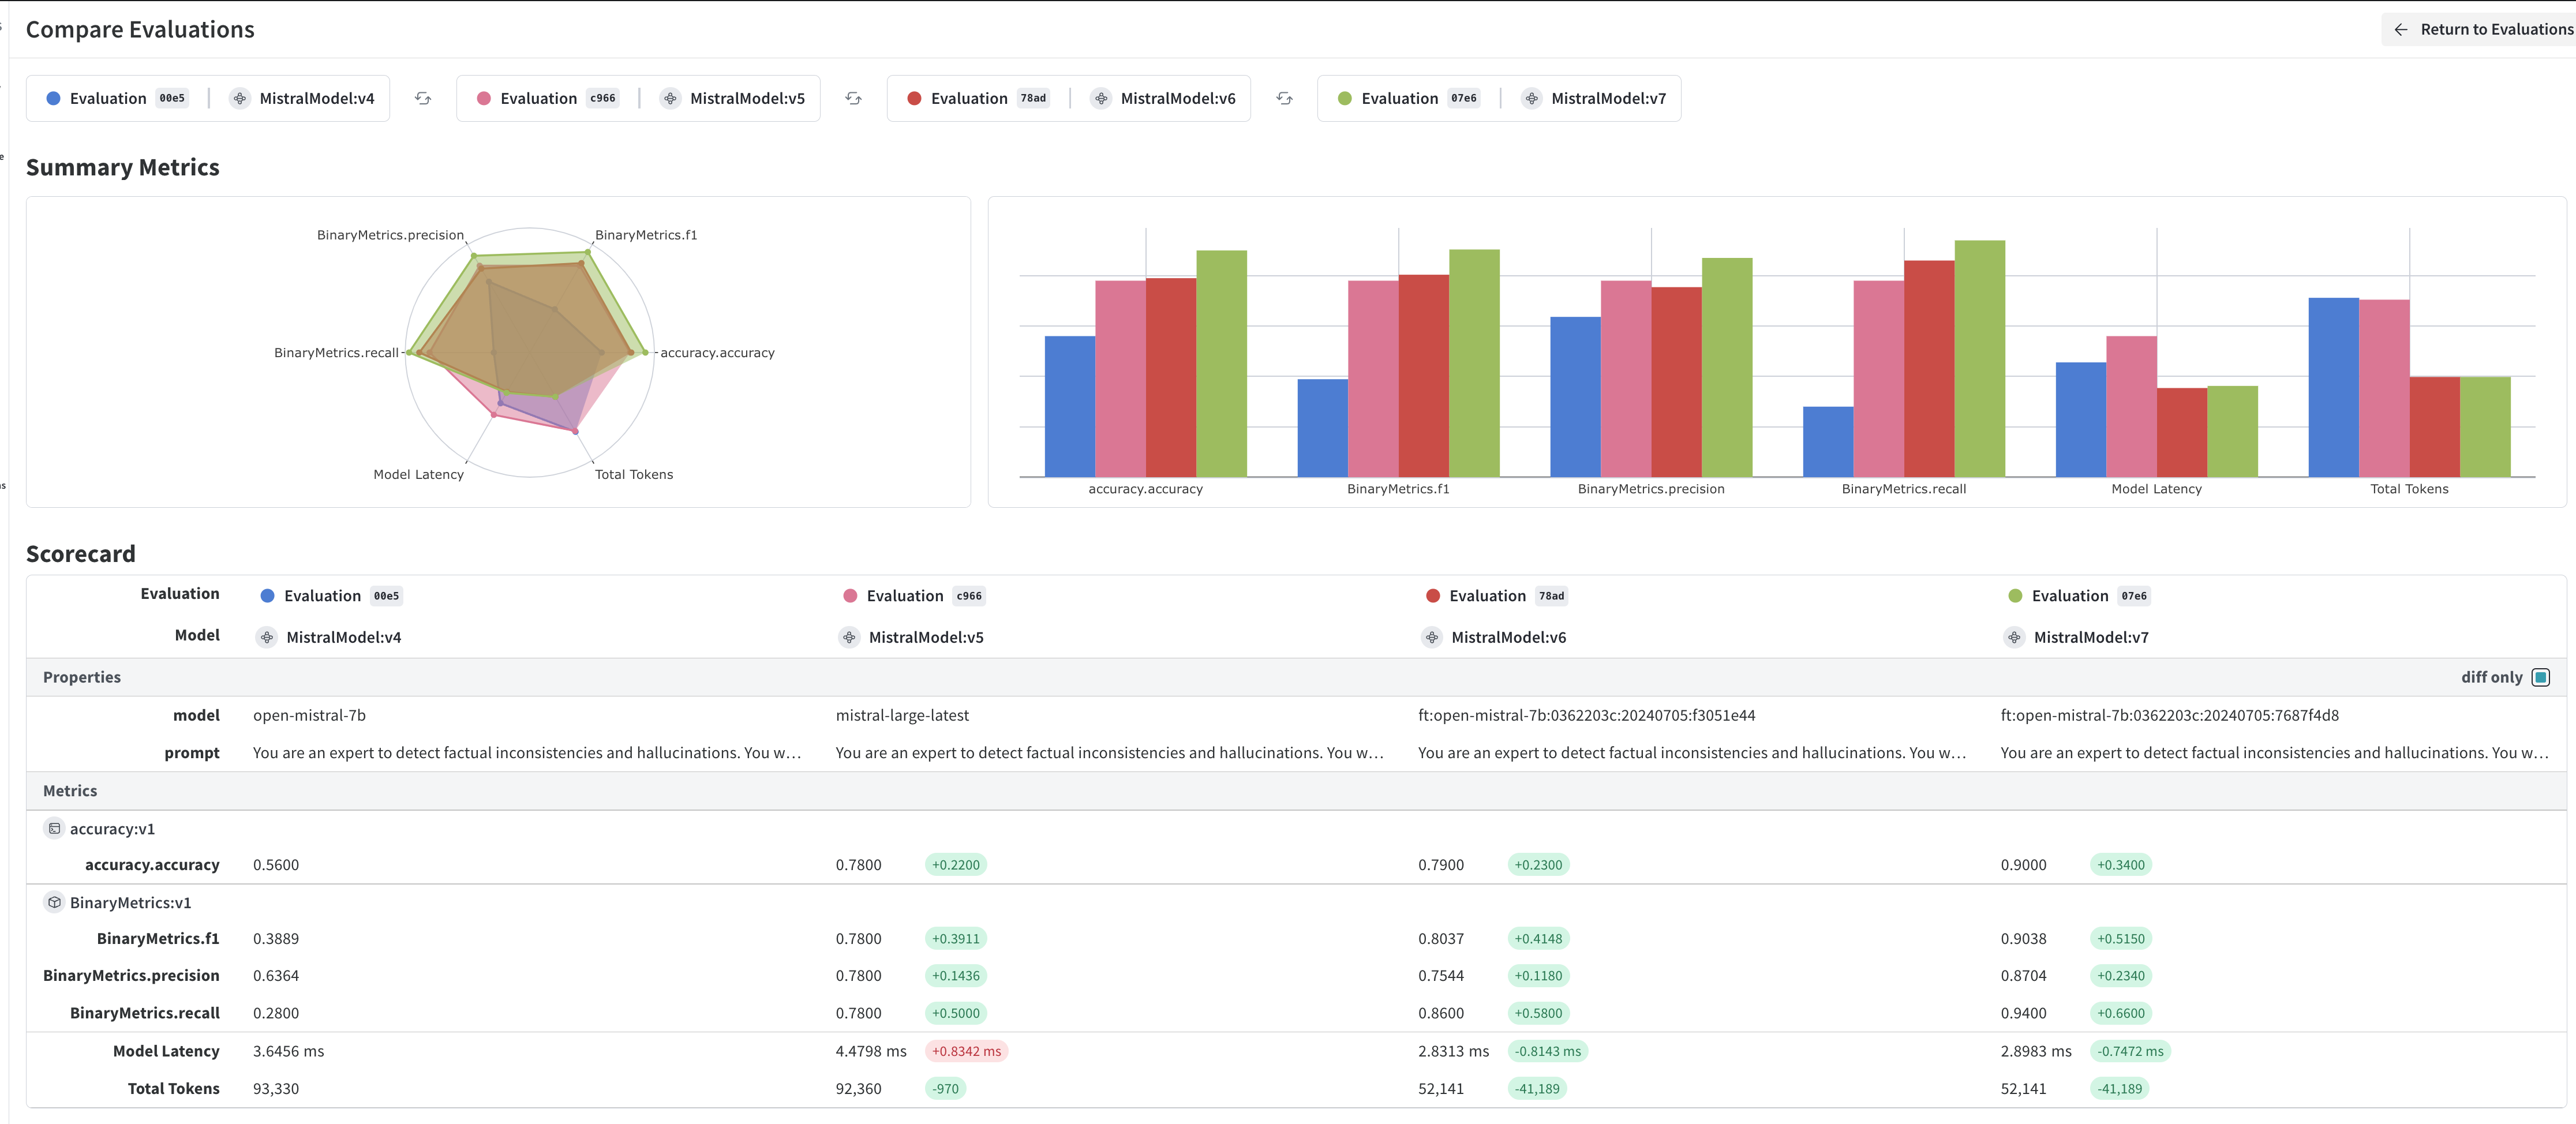Open MistralModel:v5 link in scorecard
This screenshot has height=1124, width=2576.
click(925, 637)
